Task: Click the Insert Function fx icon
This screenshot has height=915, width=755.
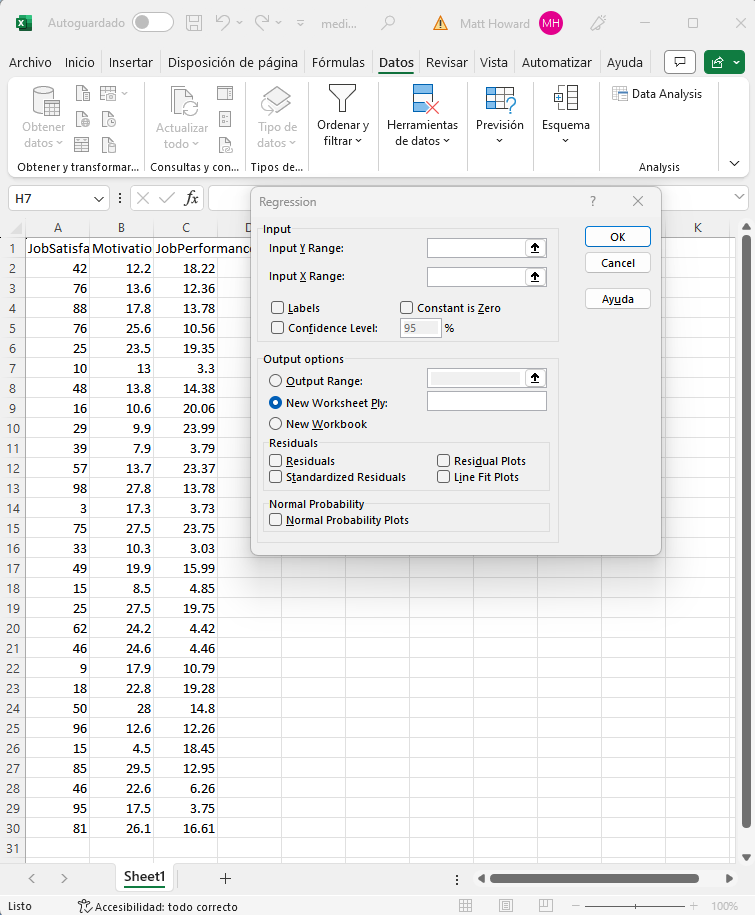Action: [191, 198]
